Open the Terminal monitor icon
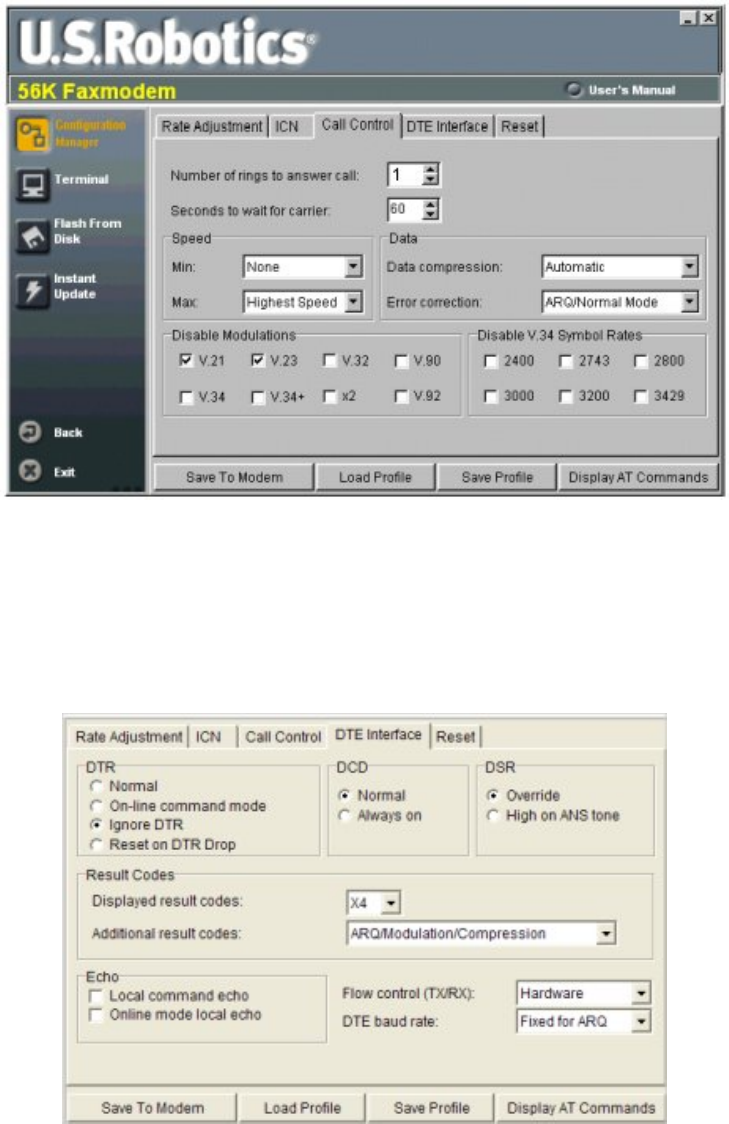The height and width of the screenshot is (1124, 729). 33,185
